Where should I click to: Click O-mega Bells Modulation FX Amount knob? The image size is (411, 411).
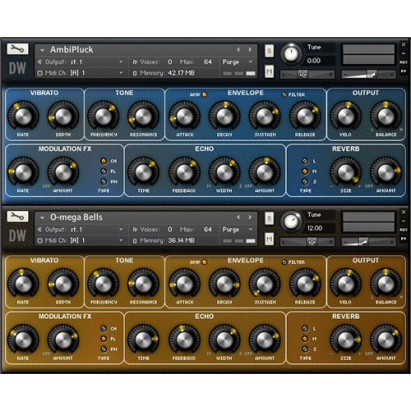[63, 340]
